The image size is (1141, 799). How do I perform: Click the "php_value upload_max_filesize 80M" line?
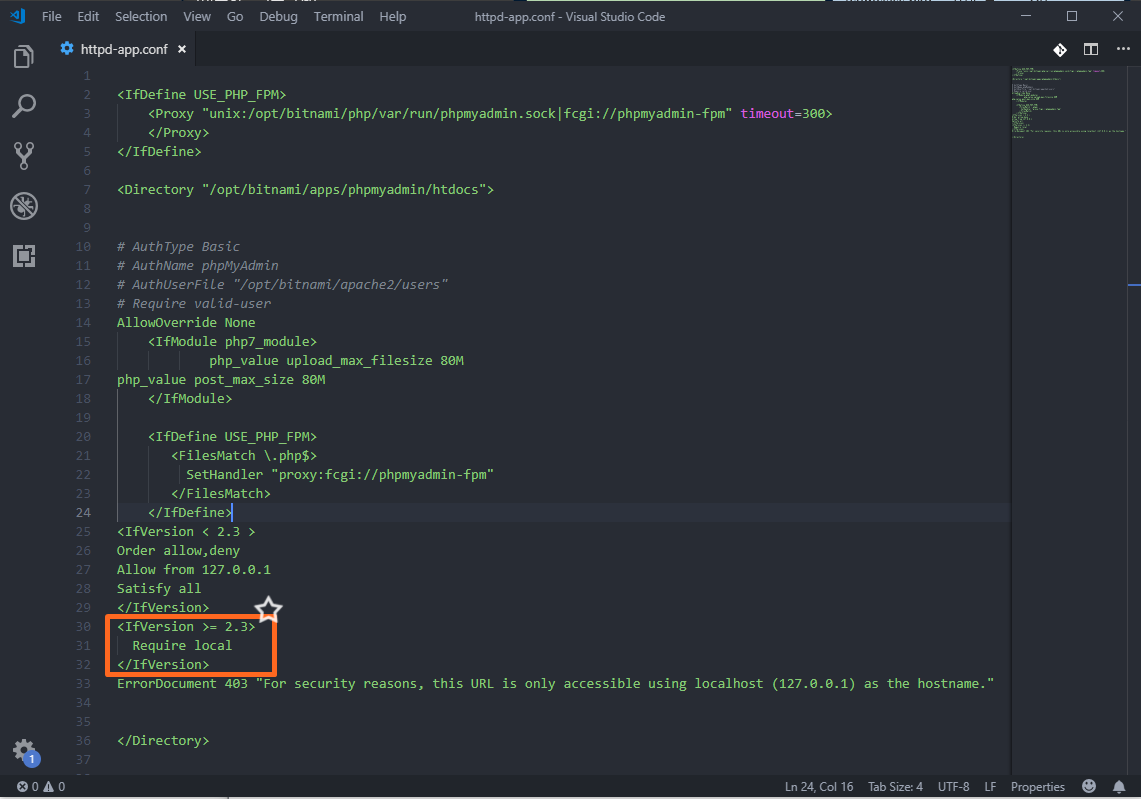pos(336,361)
